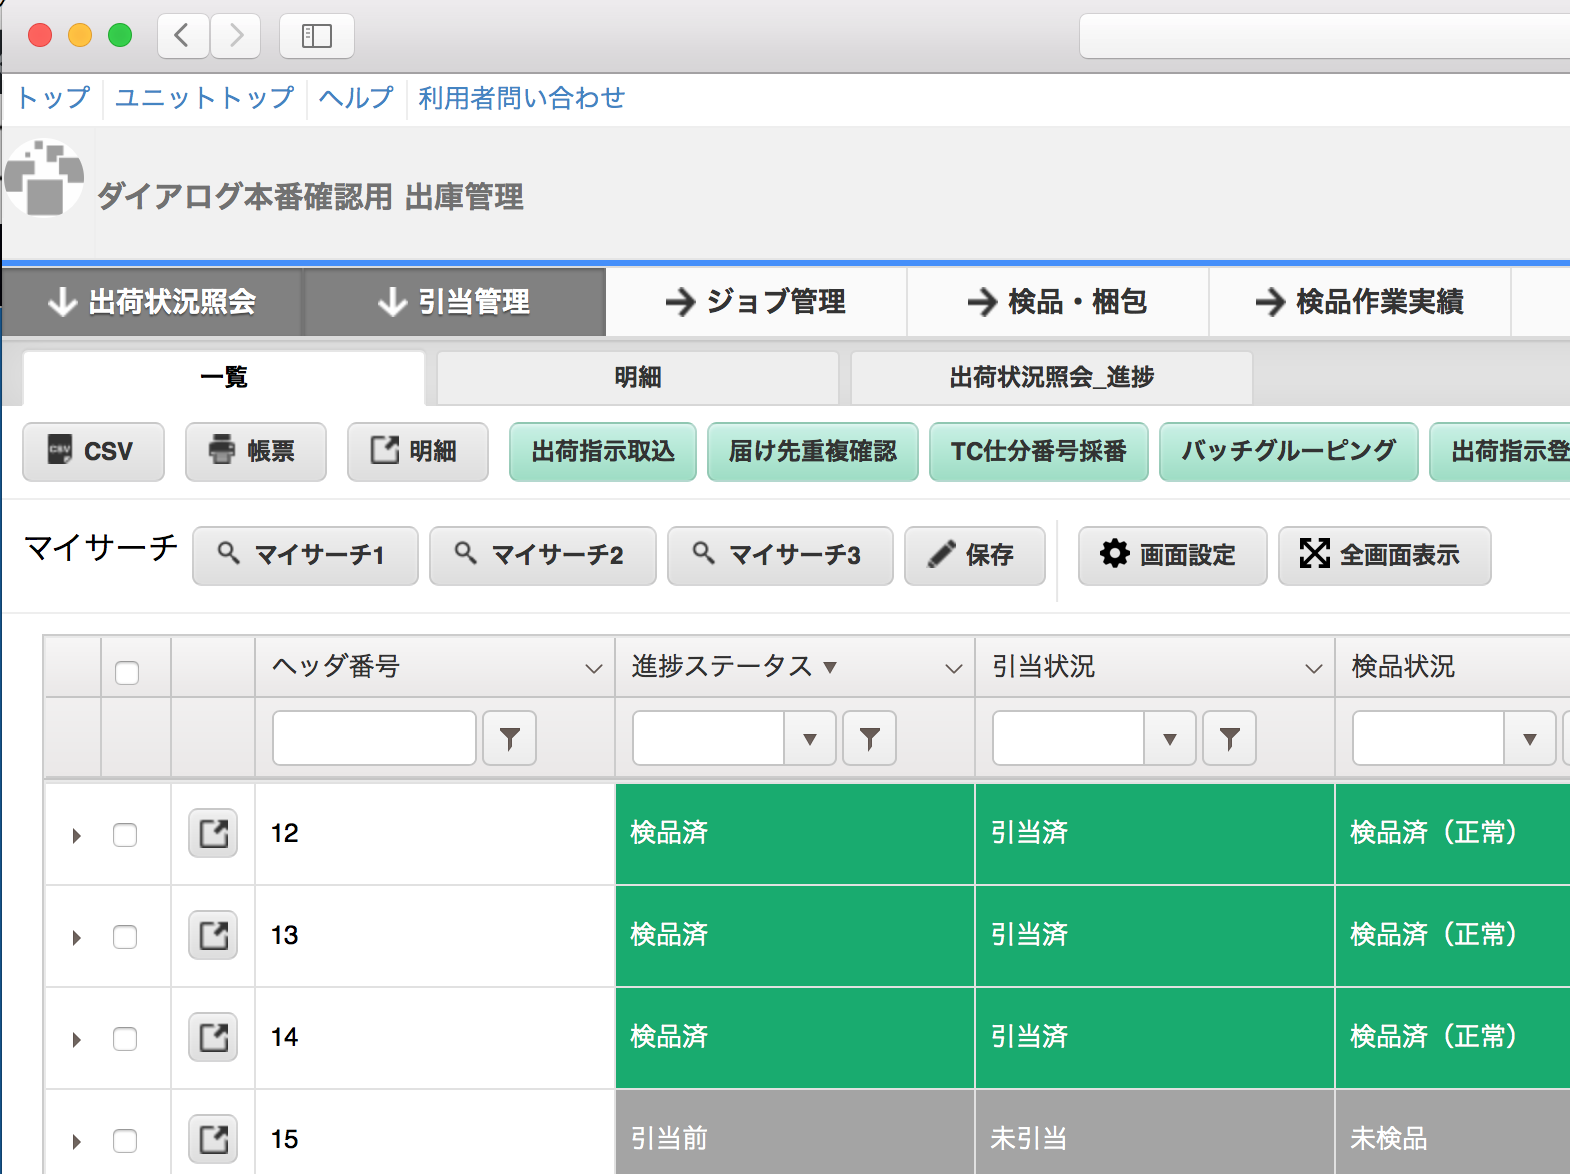Apply filter on 引当状況 column

[x=1230, y=739]
